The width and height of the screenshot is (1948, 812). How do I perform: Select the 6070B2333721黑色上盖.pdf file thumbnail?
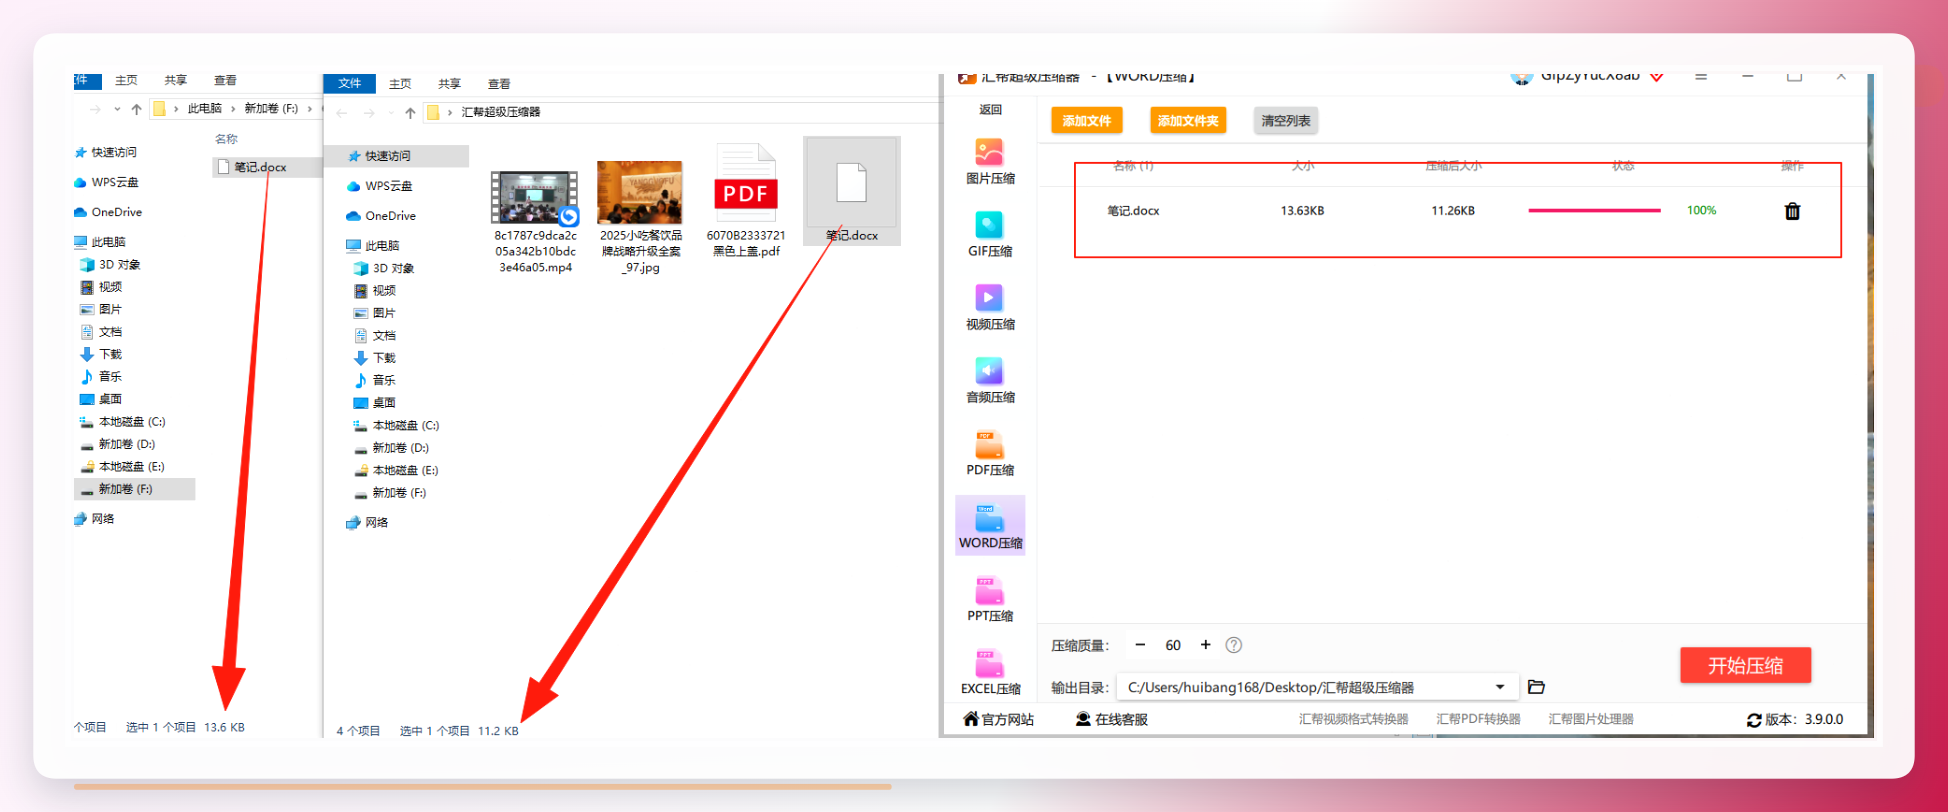[x=745, y=200]
